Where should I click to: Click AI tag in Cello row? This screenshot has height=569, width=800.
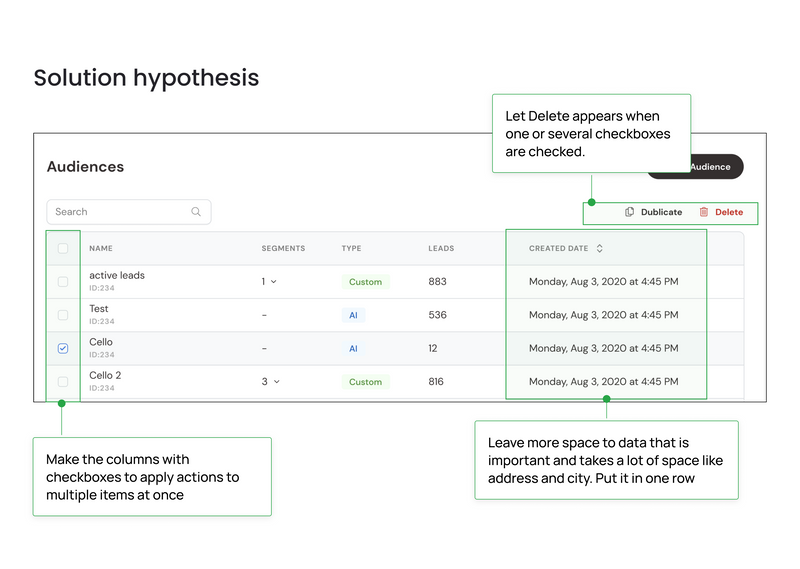pos(353,349)
